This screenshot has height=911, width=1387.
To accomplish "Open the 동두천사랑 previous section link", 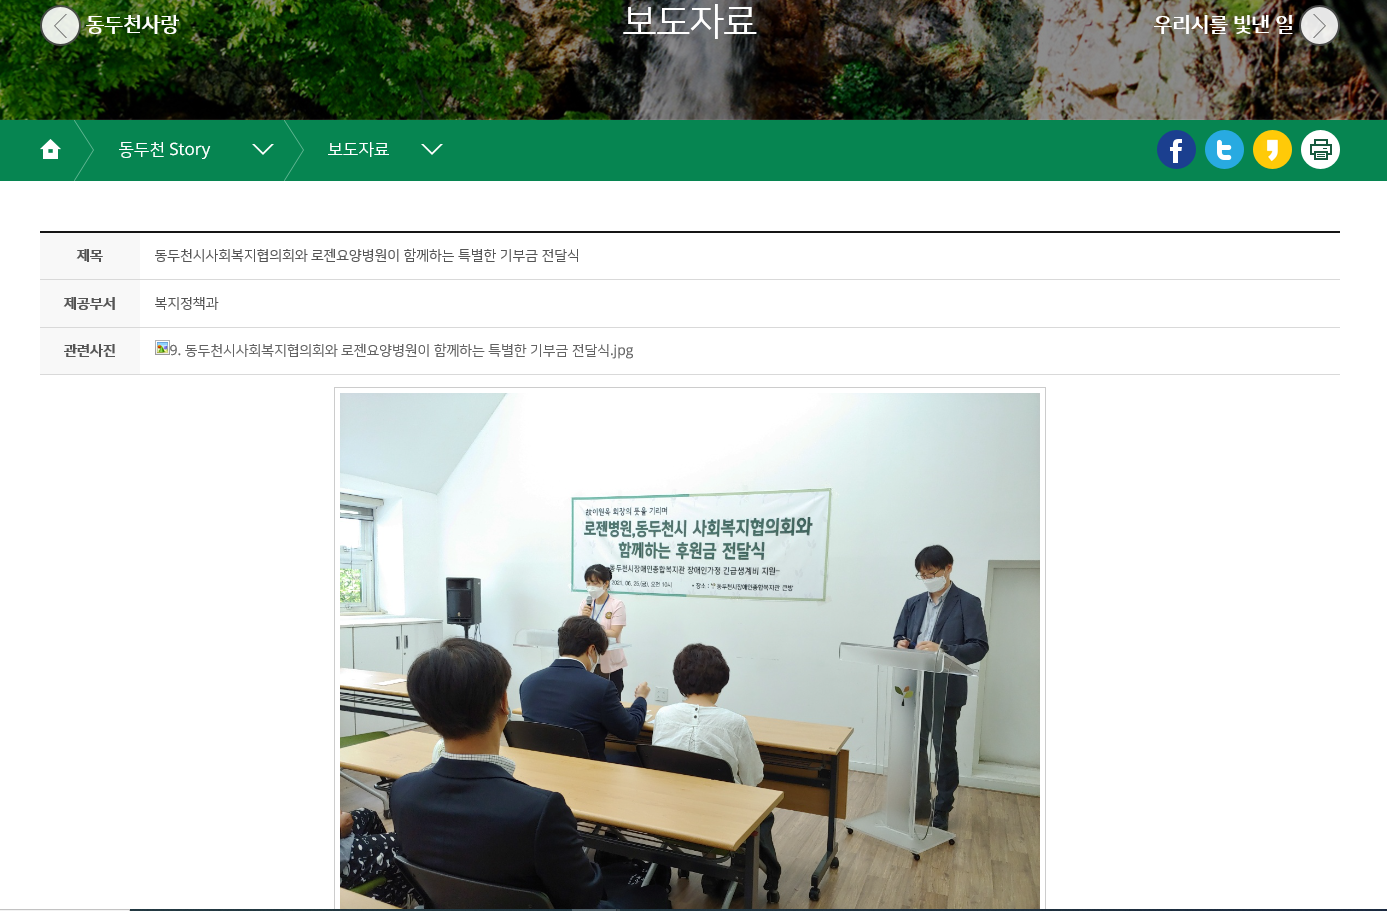I will [x=132, y=25].
